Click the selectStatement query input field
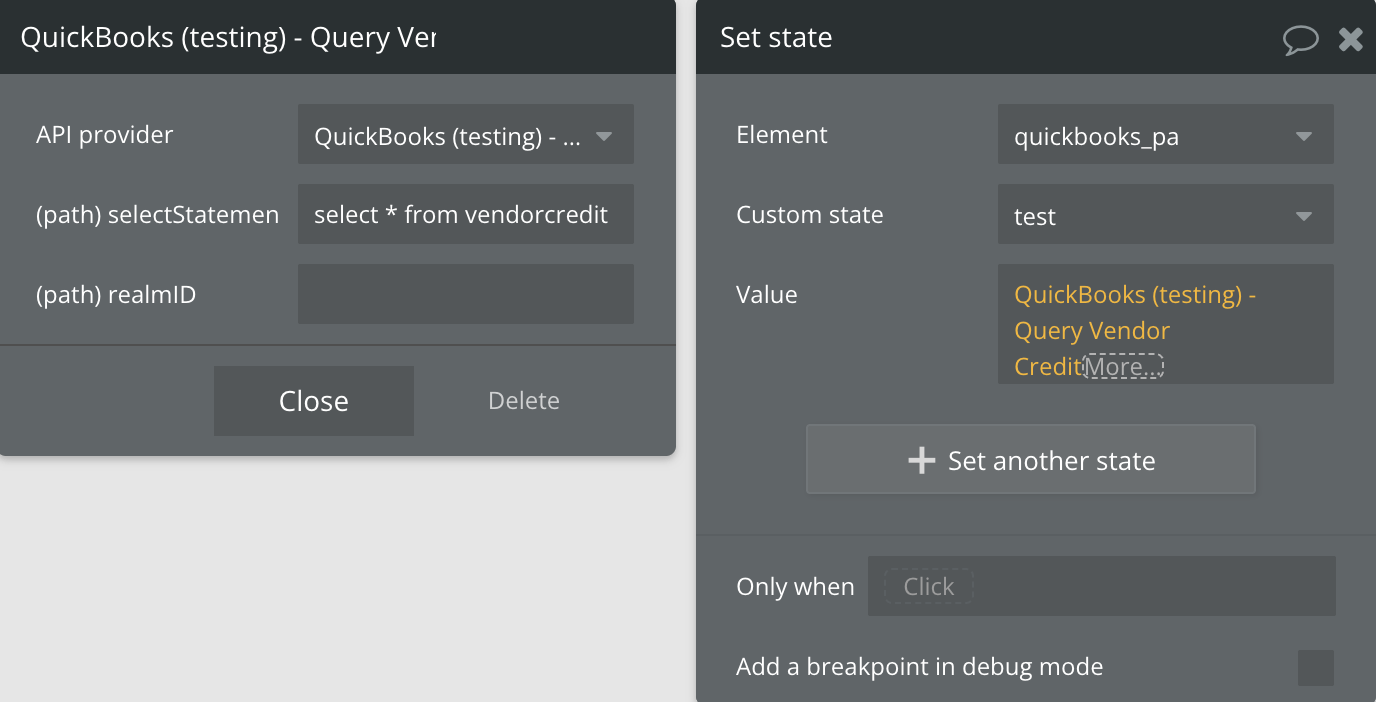The image size is (1376, 702). [466, 214]
